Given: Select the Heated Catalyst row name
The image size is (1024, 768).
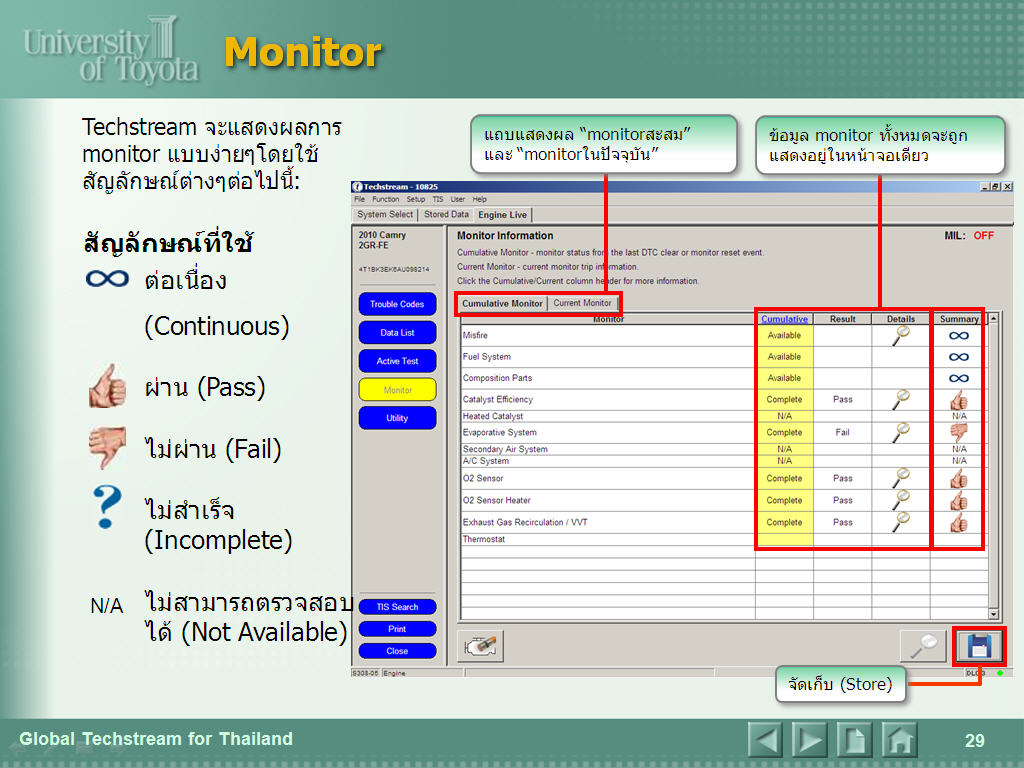Looking at the screenshot, I should pyautogui.click(x=492, y=416).
